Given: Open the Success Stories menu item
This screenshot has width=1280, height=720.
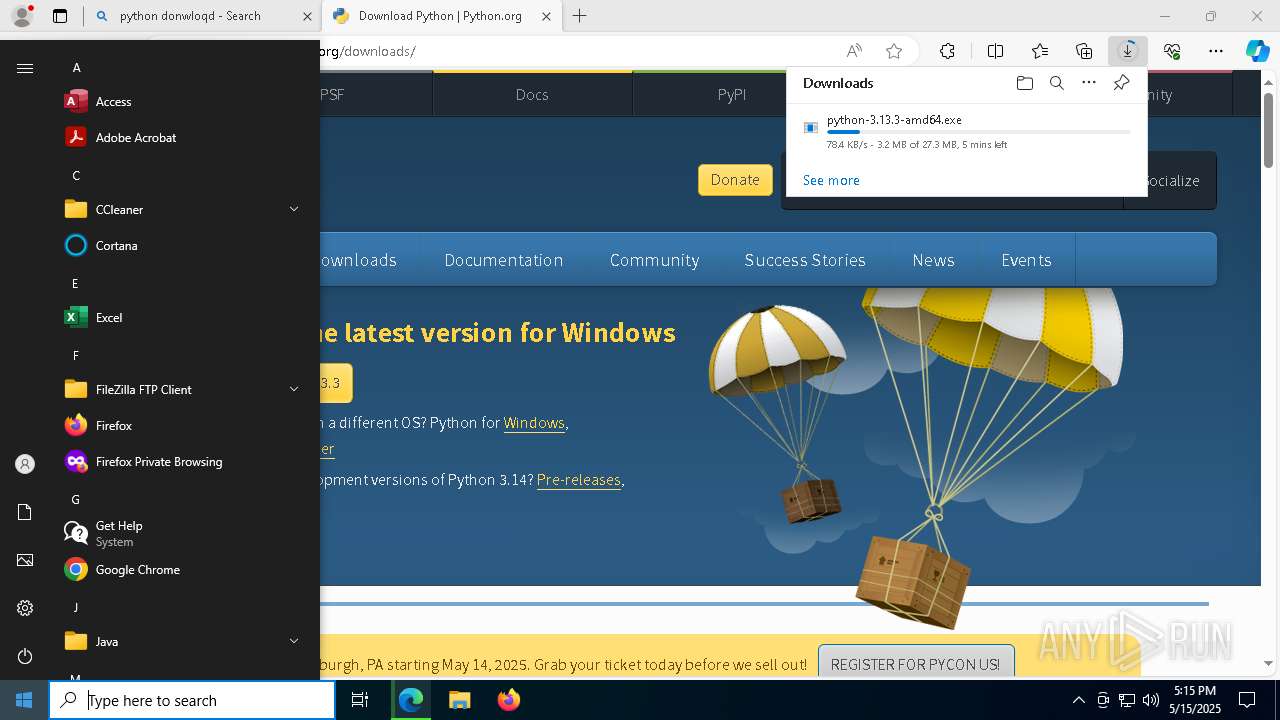Looking at the screenshot, I should tap(805, 260).
